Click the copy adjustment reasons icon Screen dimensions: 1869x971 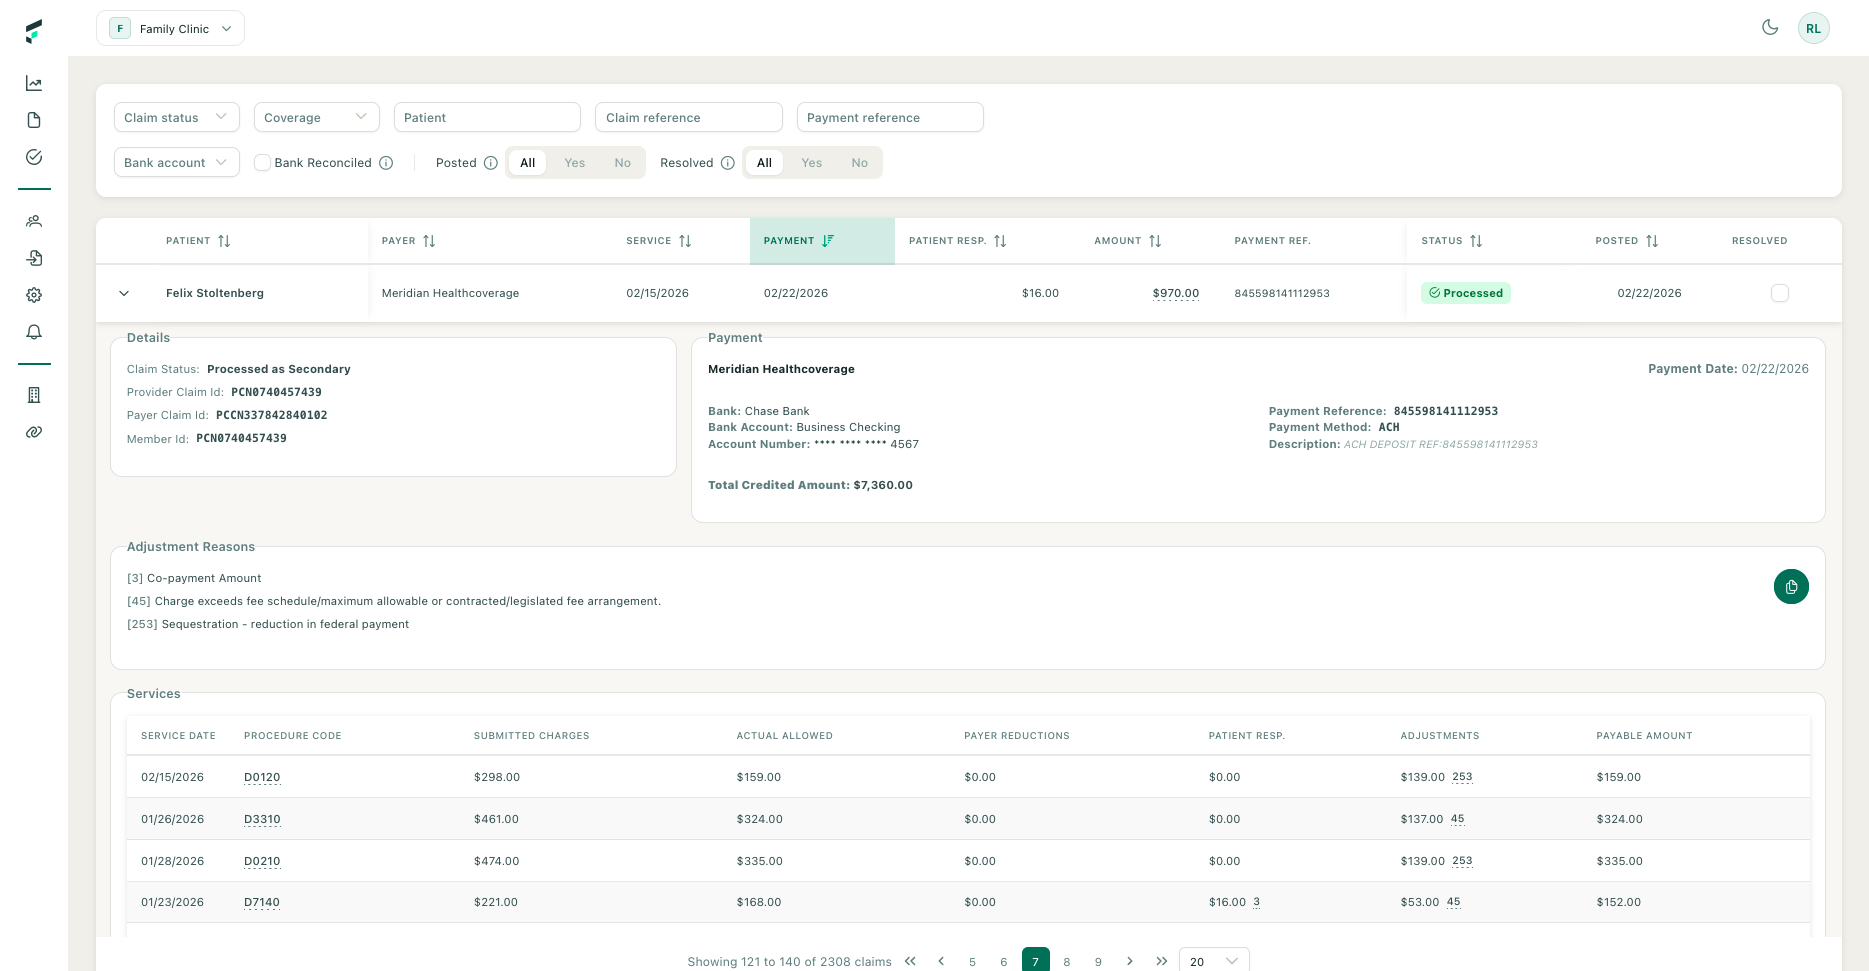pyautogui.click(x=1791, y=587)
